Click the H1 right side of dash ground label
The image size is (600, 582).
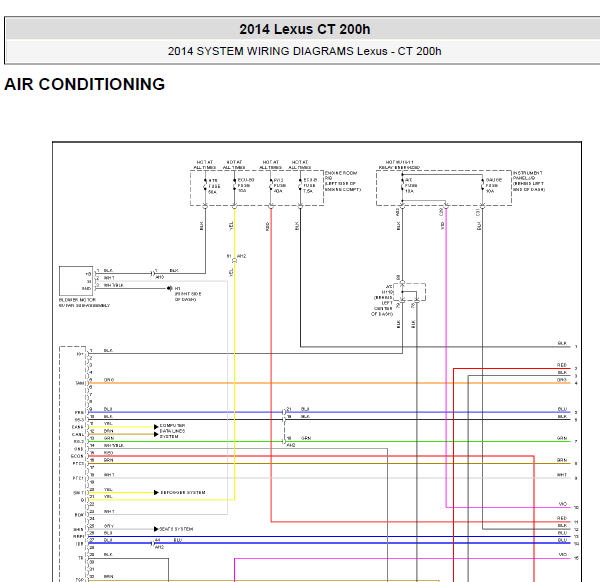point(188,294)
